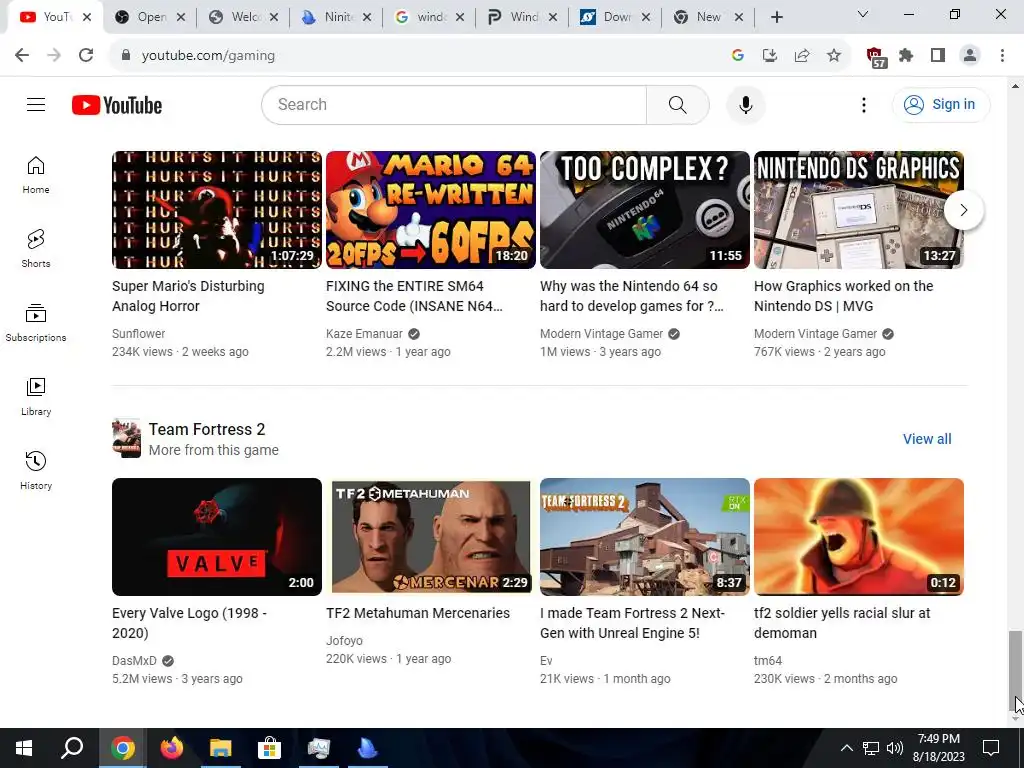The height and width of the screenshot is (768, 1024).
Task: Open DasMxD channel link
Action: [x=135, y=661]
